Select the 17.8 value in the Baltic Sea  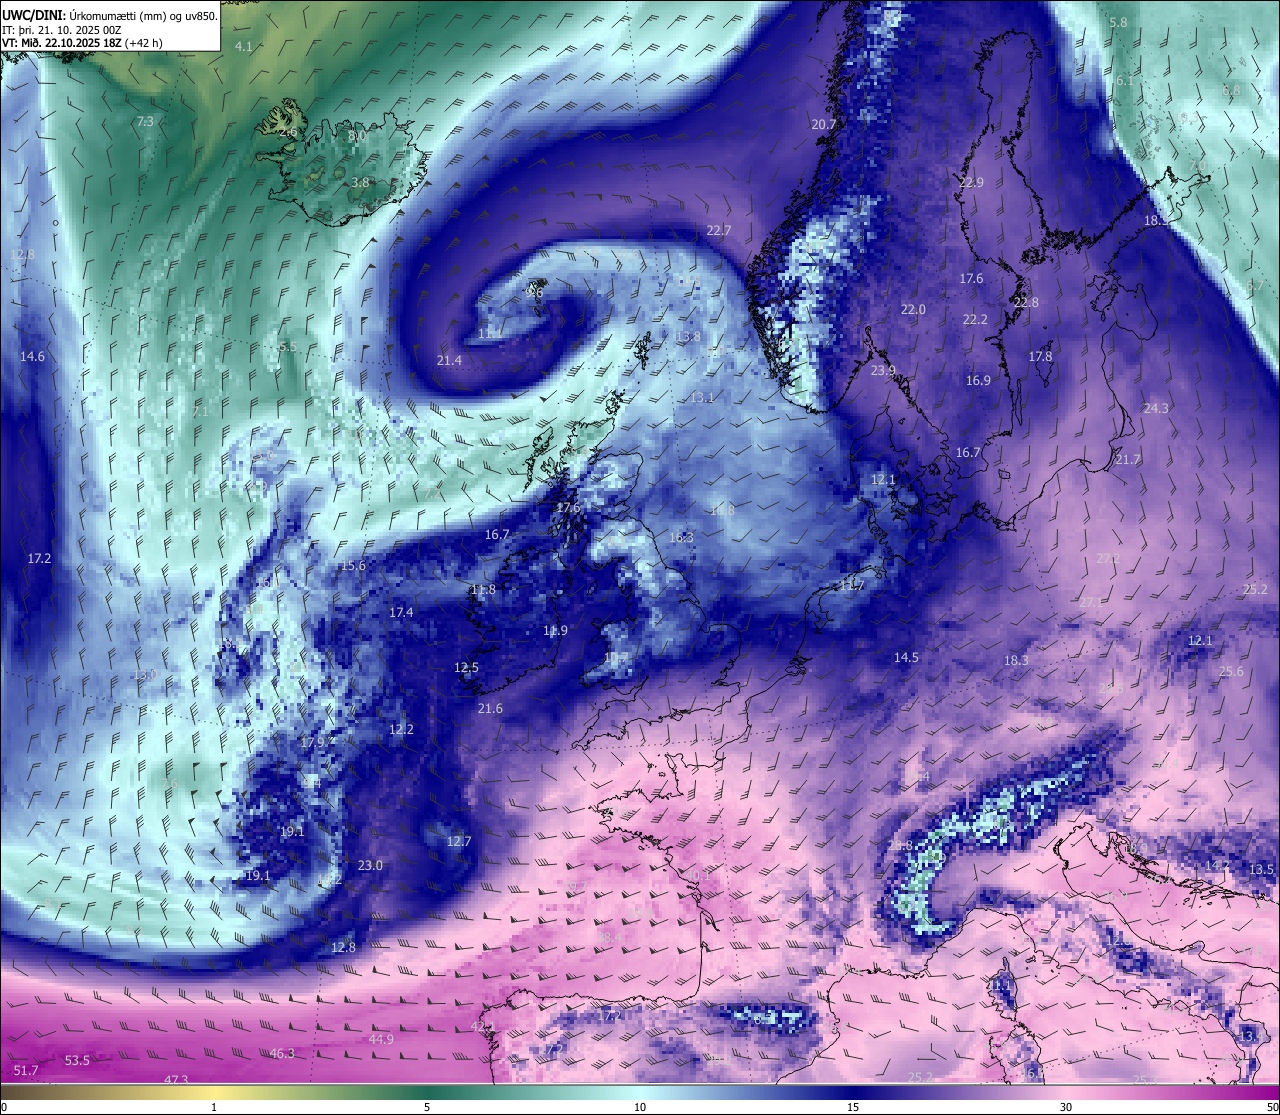click(1040, 357)
